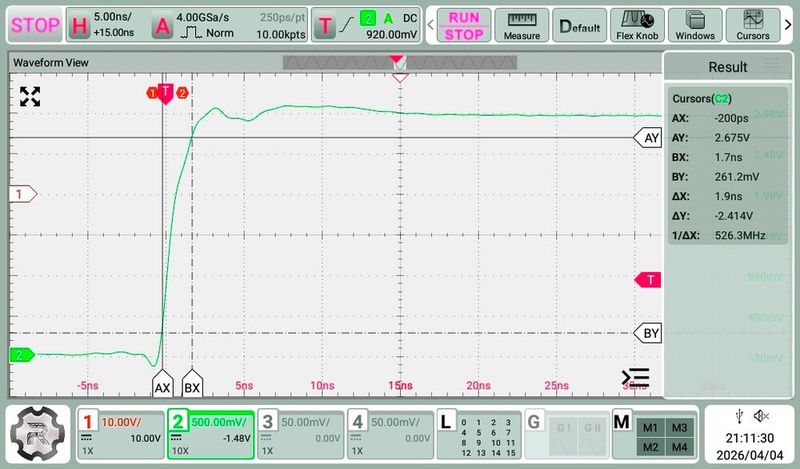Click the AY 2.675V readout
This screenshot has width=800, height=469.
711,138
